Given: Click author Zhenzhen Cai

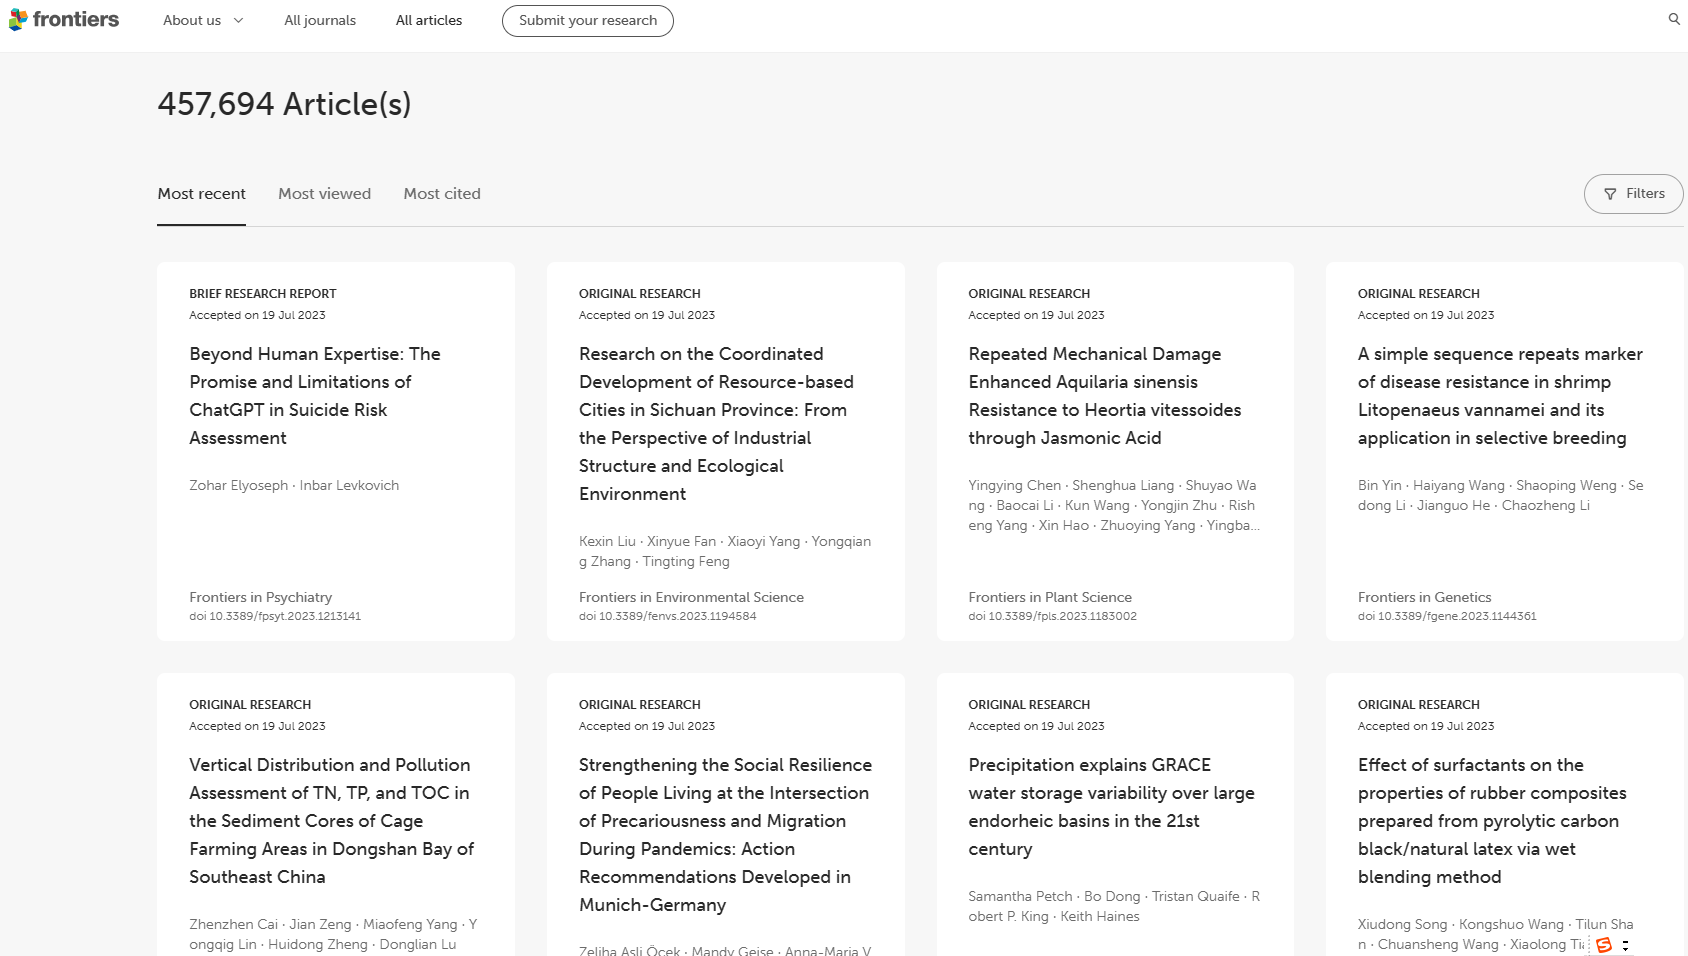Looking at the screenshot, I should click(x=233, y=924).
